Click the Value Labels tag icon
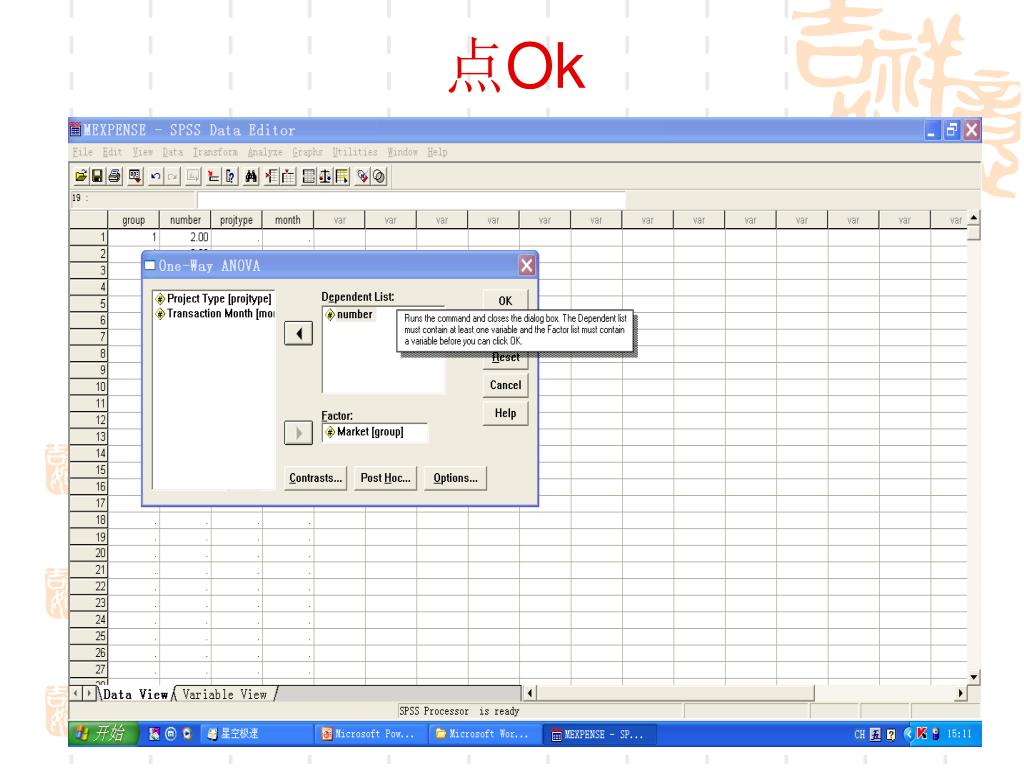The width and height of the screenshot is (1024, 768). click(x=362, y=176)
